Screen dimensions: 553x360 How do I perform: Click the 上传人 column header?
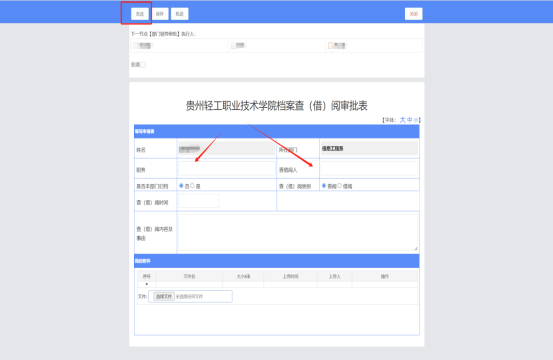click(x=335, y=276)
